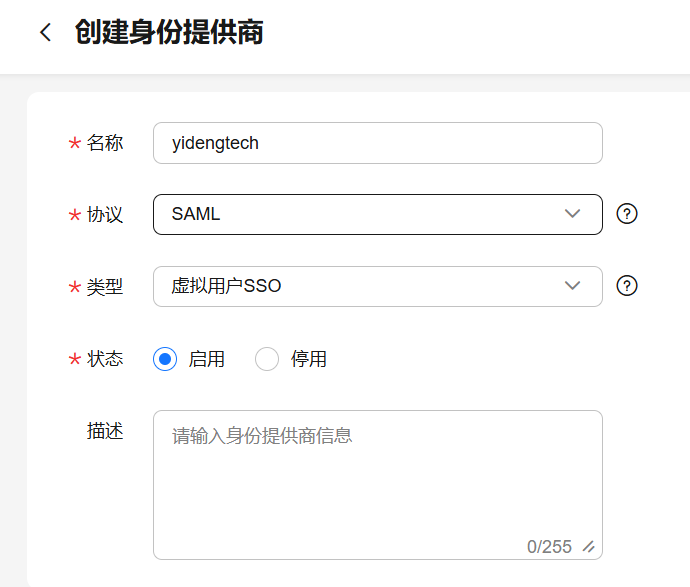Image resolution: width=690 pixels, height=587 pixels.
Task: Select the 启用 radio button
Action: [x=166, y=359]
